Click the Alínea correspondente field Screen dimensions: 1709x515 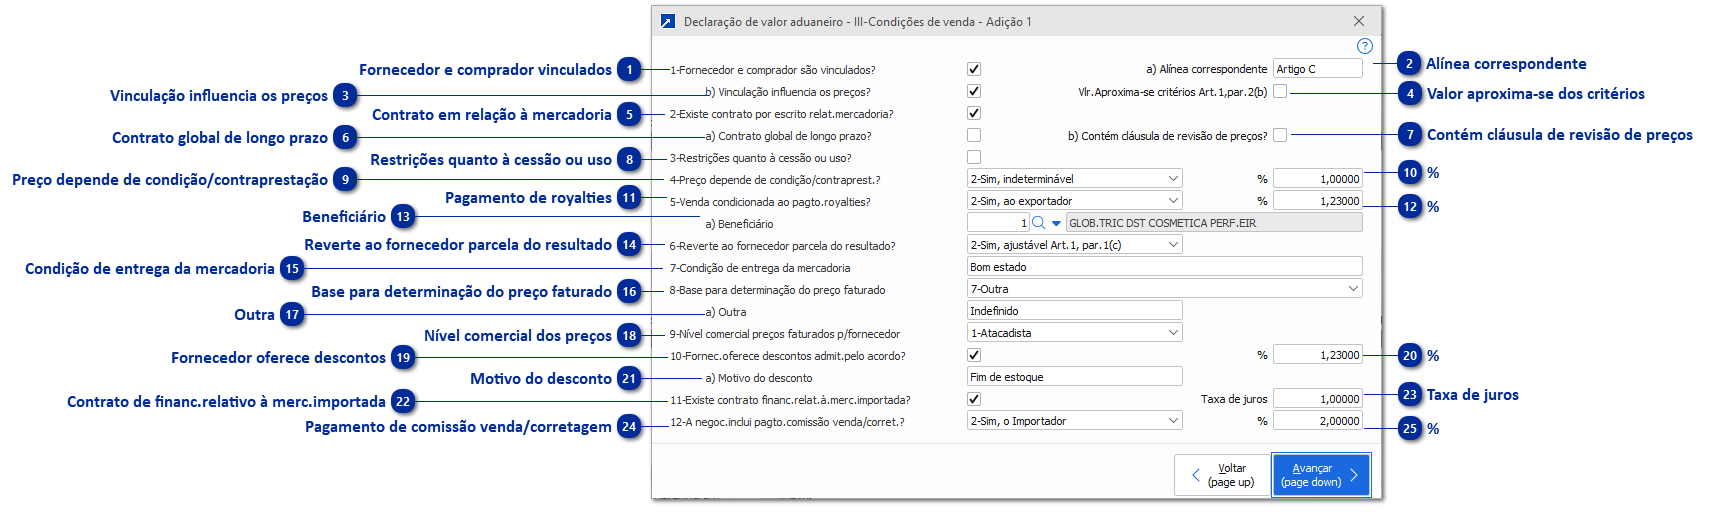click(1318, 69)
